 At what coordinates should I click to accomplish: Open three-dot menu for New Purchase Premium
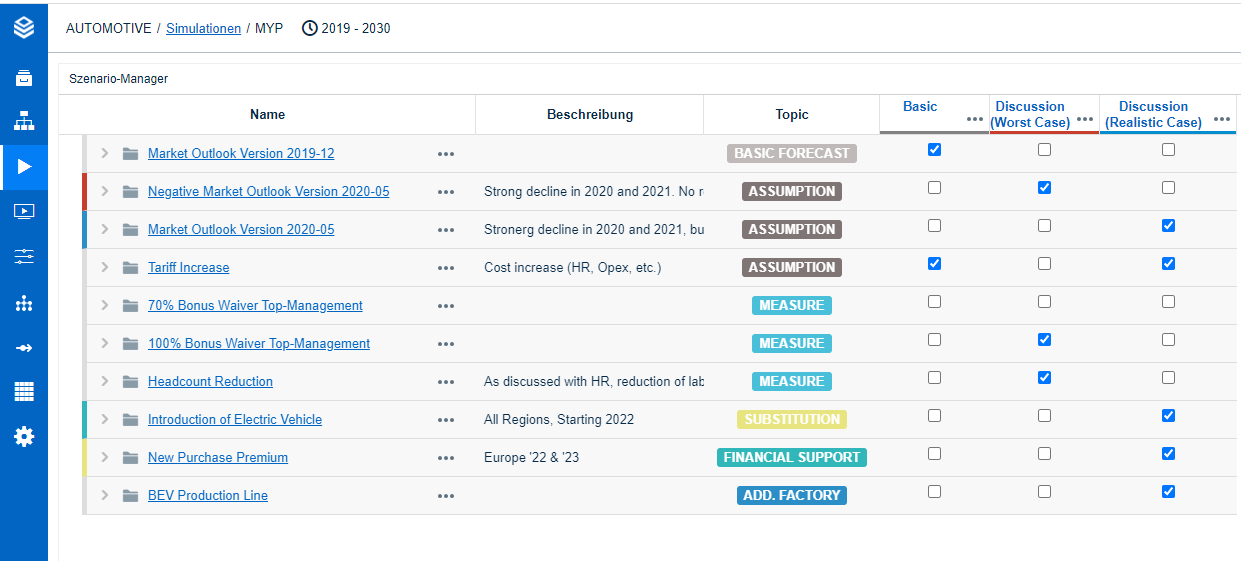click(x=446, y=458)
